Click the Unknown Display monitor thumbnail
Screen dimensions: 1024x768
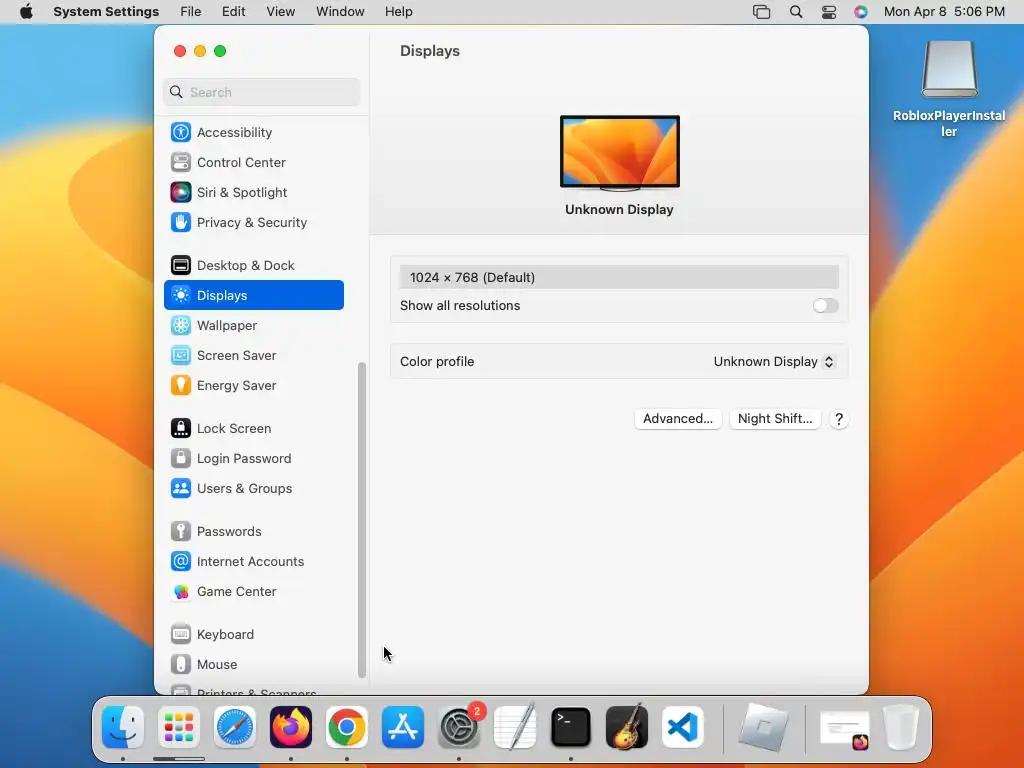[x=620, y=153]
